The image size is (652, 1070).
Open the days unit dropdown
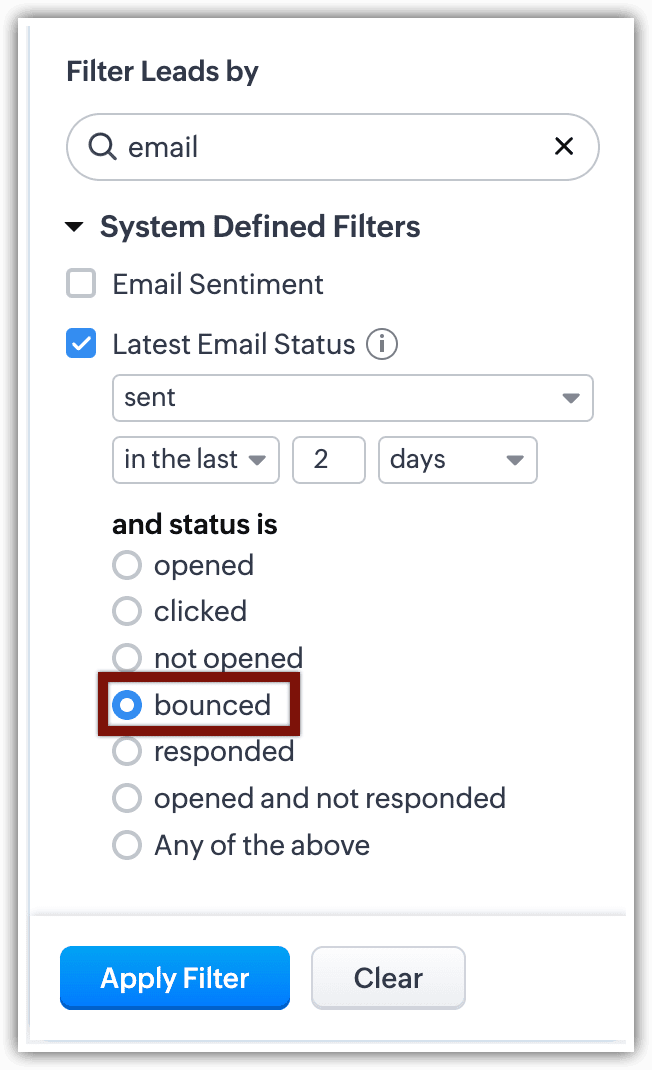click(x=457, y=460)
